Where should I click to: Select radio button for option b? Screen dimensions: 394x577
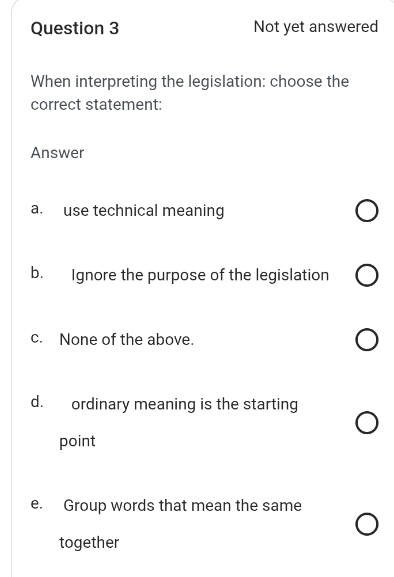click(367, 275)
